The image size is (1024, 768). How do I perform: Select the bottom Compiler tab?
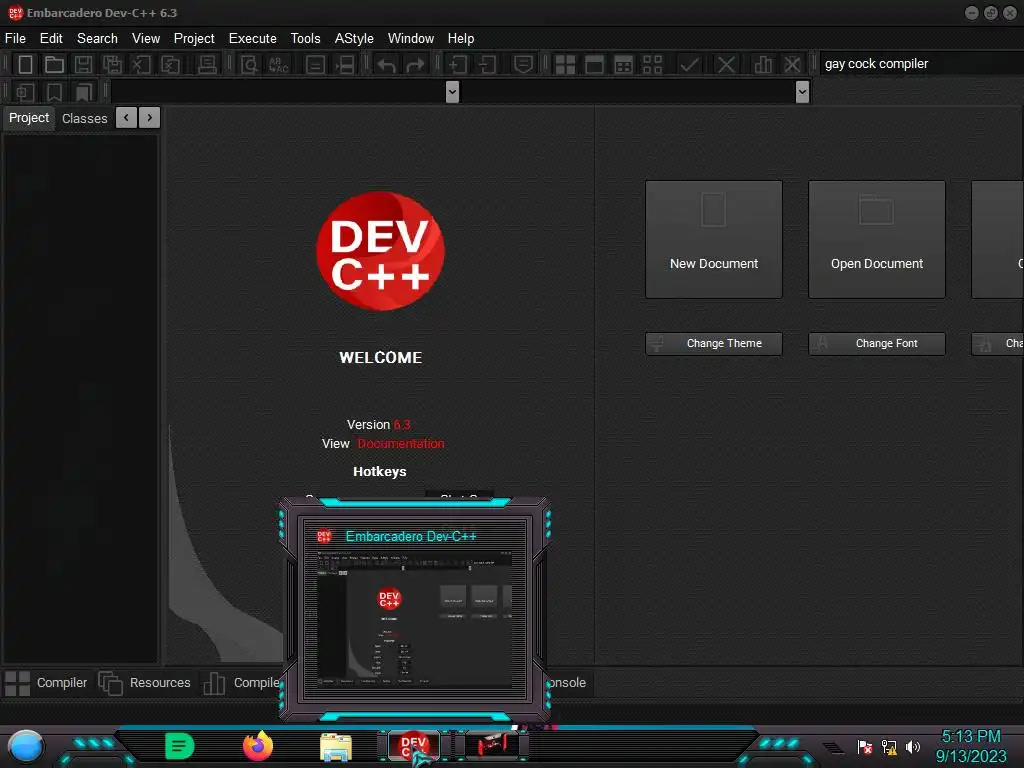coord(46,683)
